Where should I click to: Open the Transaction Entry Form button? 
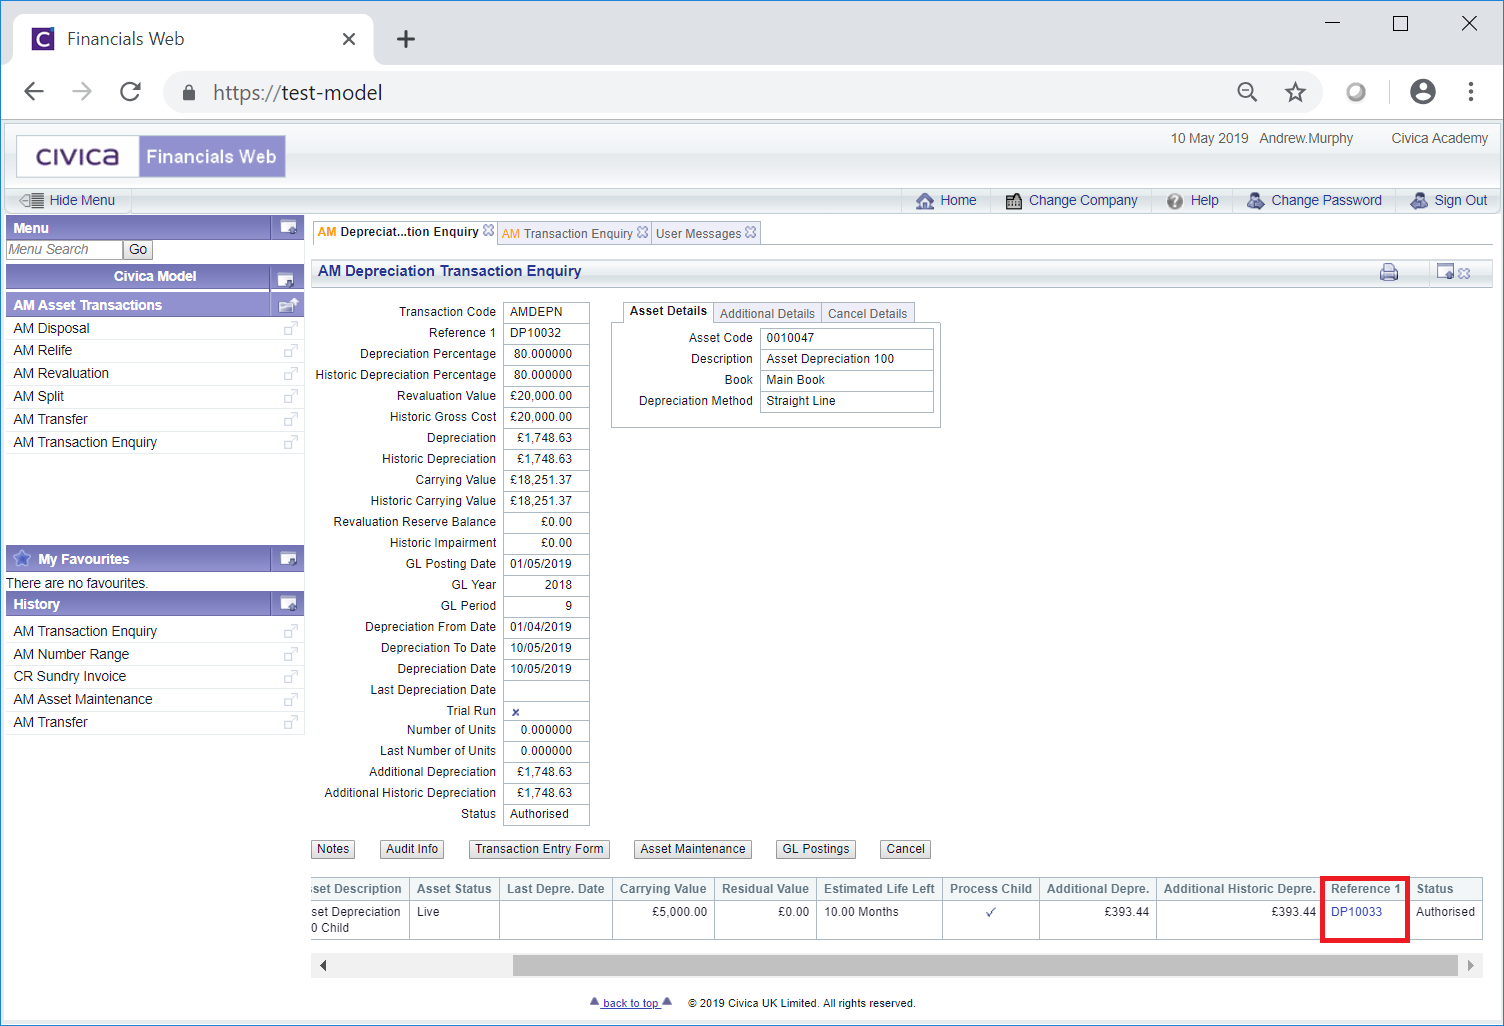click(539, 849)
